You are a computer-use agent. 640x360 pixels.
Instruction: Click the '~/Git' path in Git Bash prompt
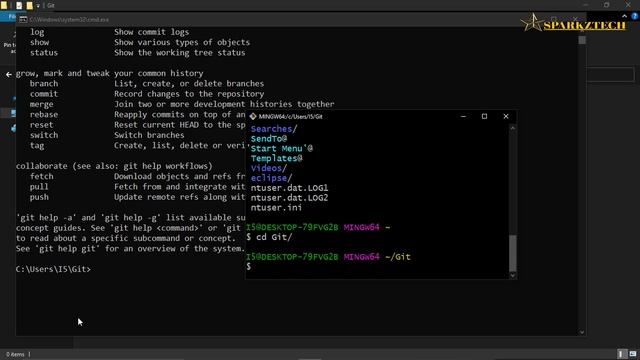(x=398, y=257)
